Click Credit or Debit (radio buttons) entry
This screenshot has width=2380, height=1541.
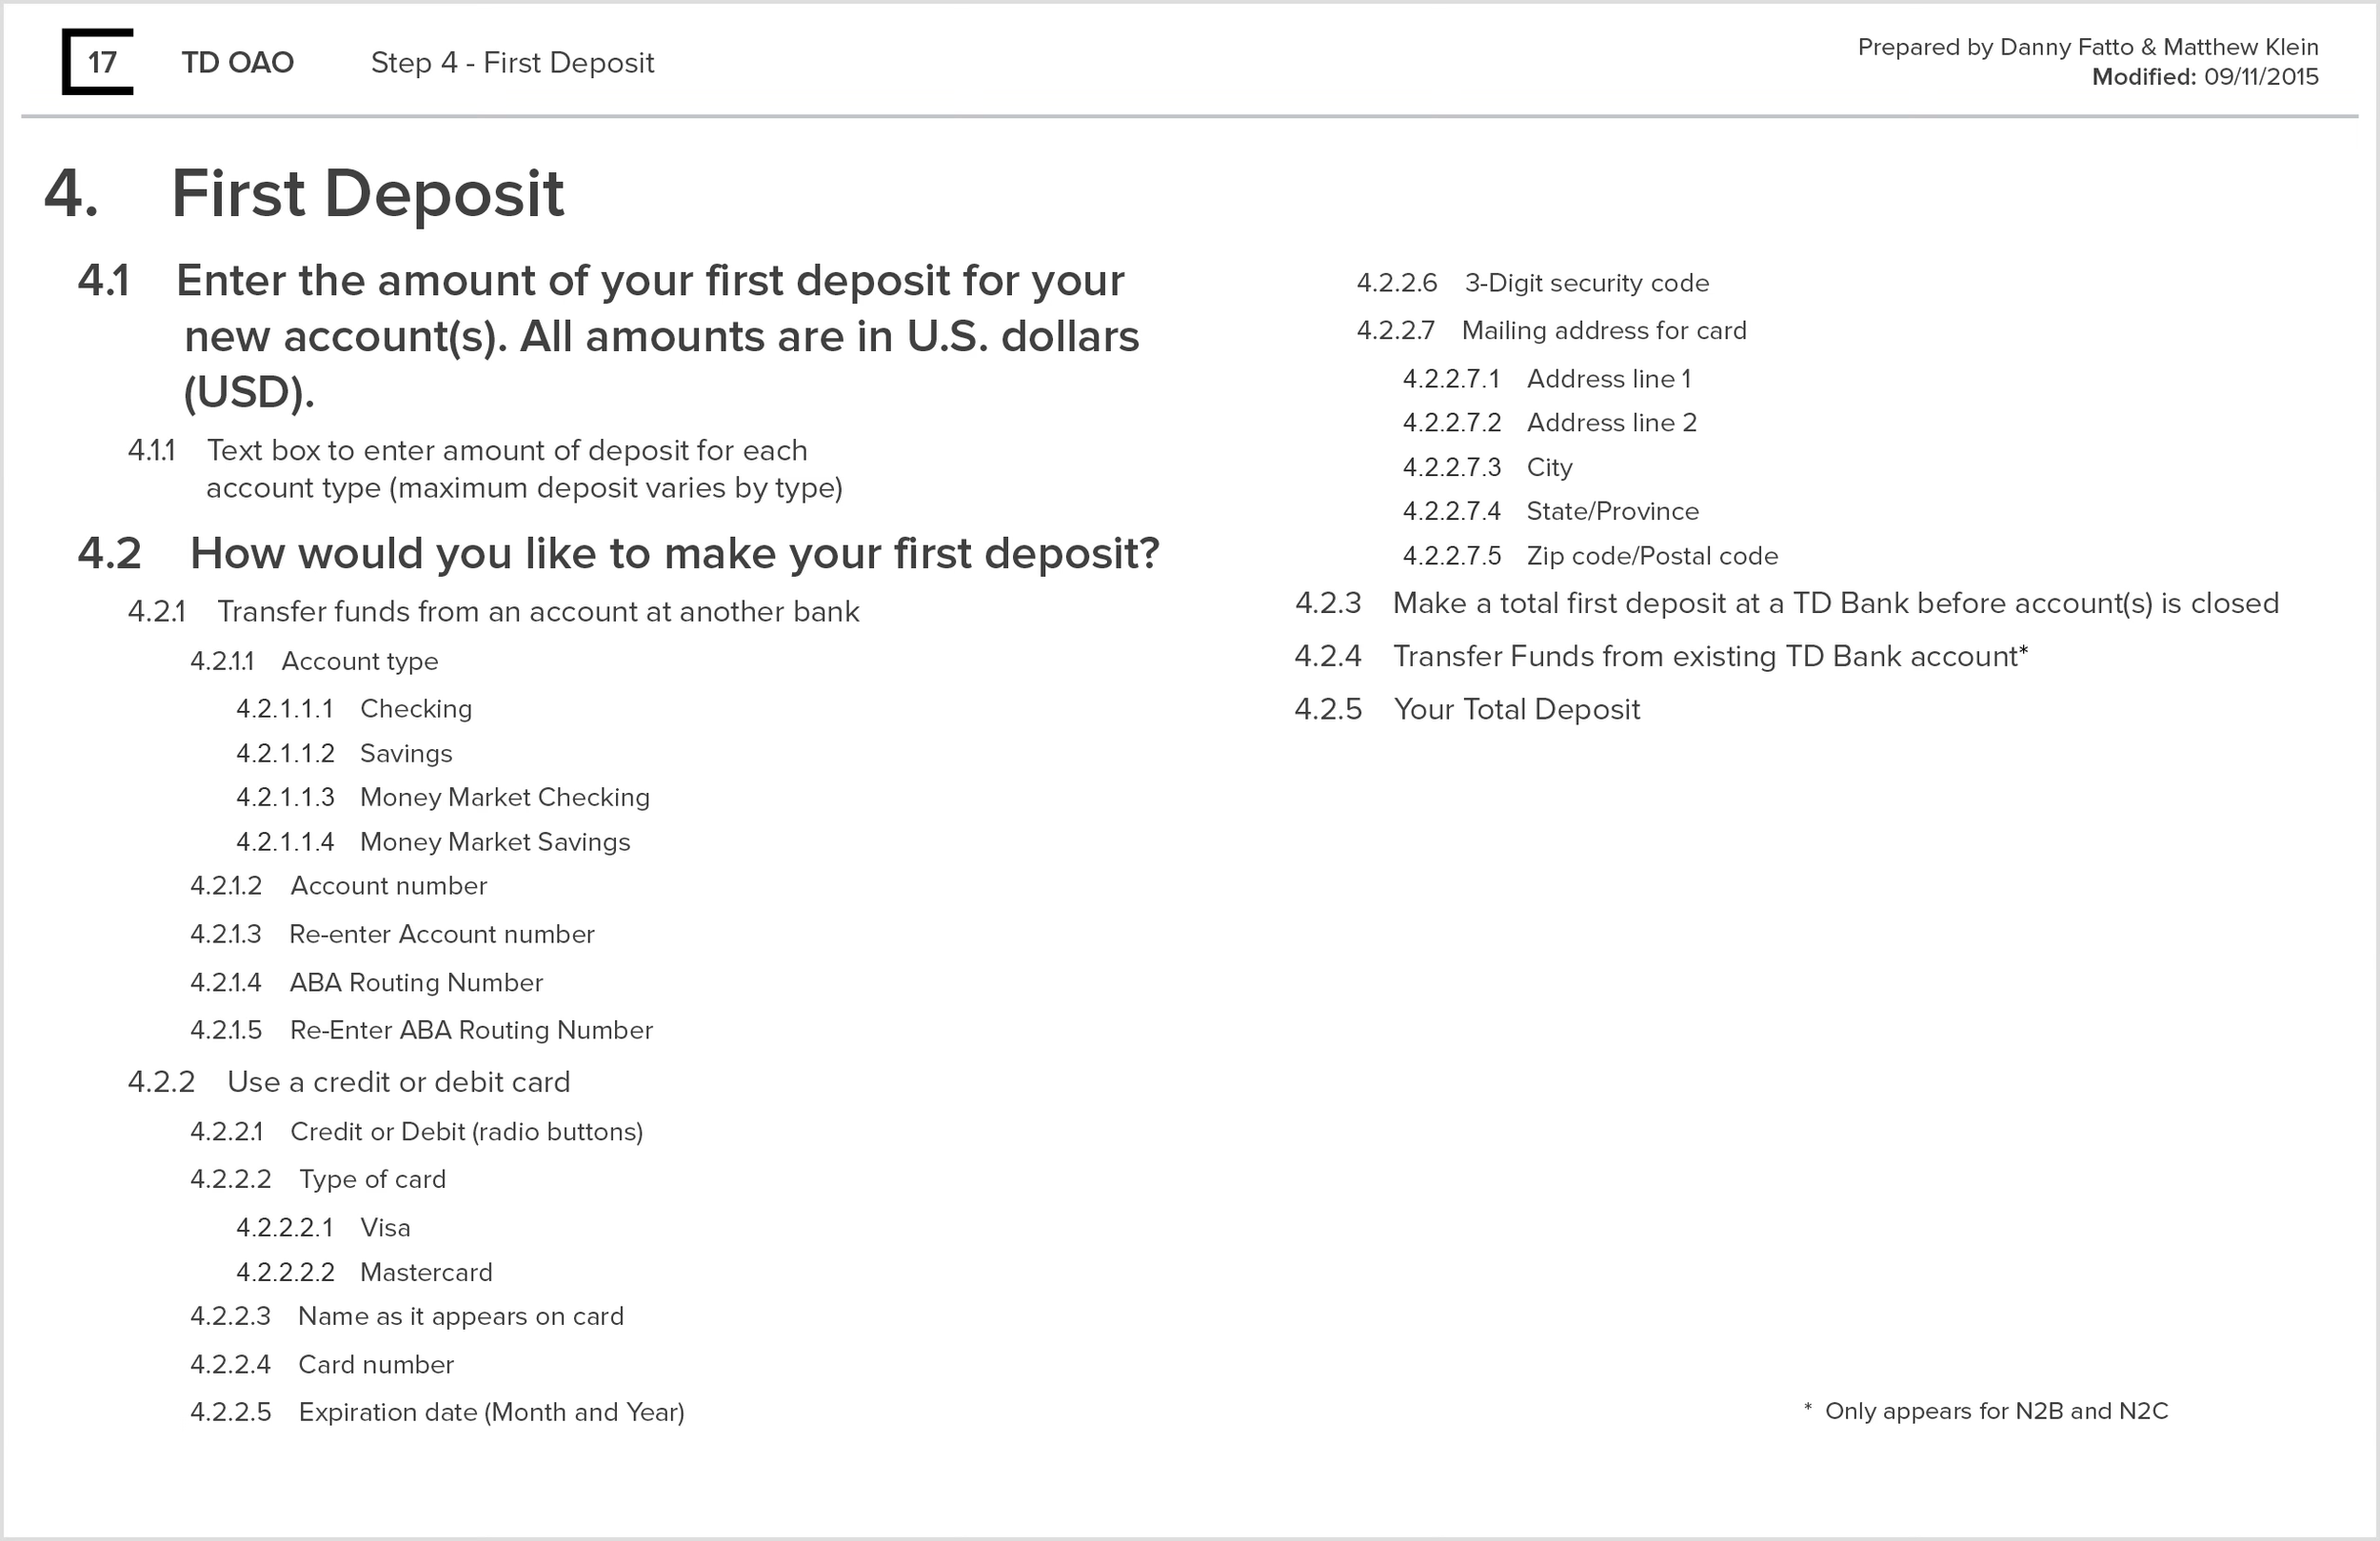pos(466,1132)
